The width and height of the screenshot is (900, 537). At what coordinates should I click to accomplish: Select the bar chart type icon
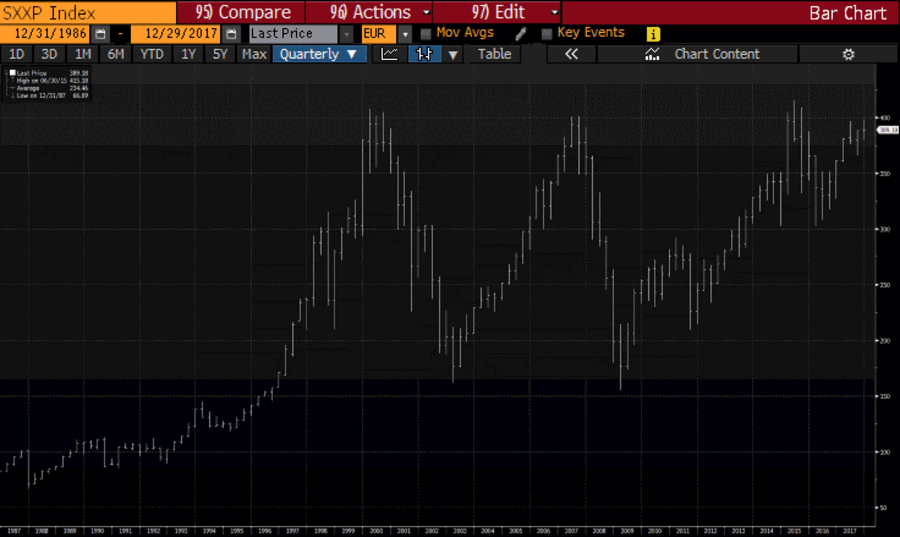424,54
